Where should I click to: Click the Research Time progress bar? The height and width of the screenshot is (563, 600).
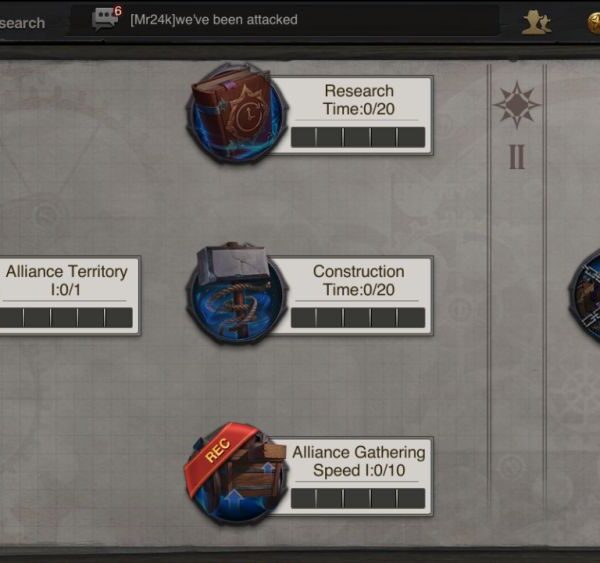point(358,137)
